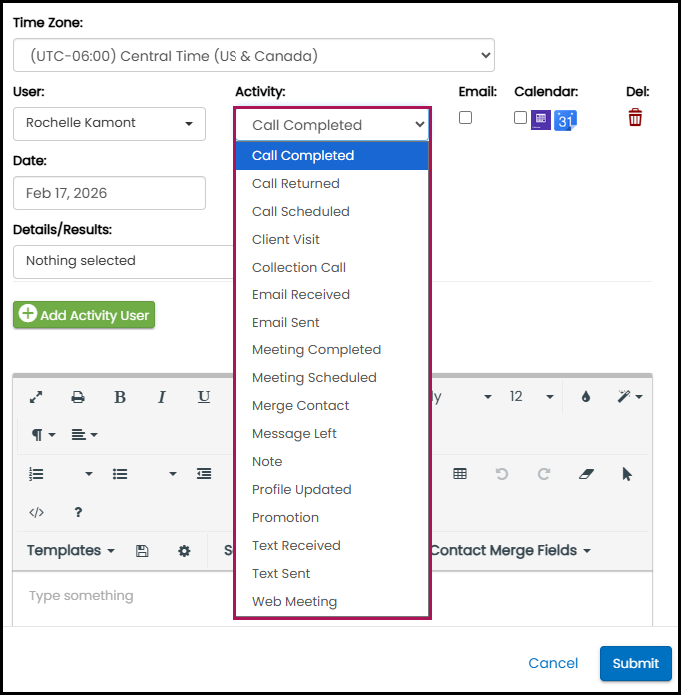Select Web Meeting activity option
The width and height of the screenshot is (681, 695).
tap(332, 601)
